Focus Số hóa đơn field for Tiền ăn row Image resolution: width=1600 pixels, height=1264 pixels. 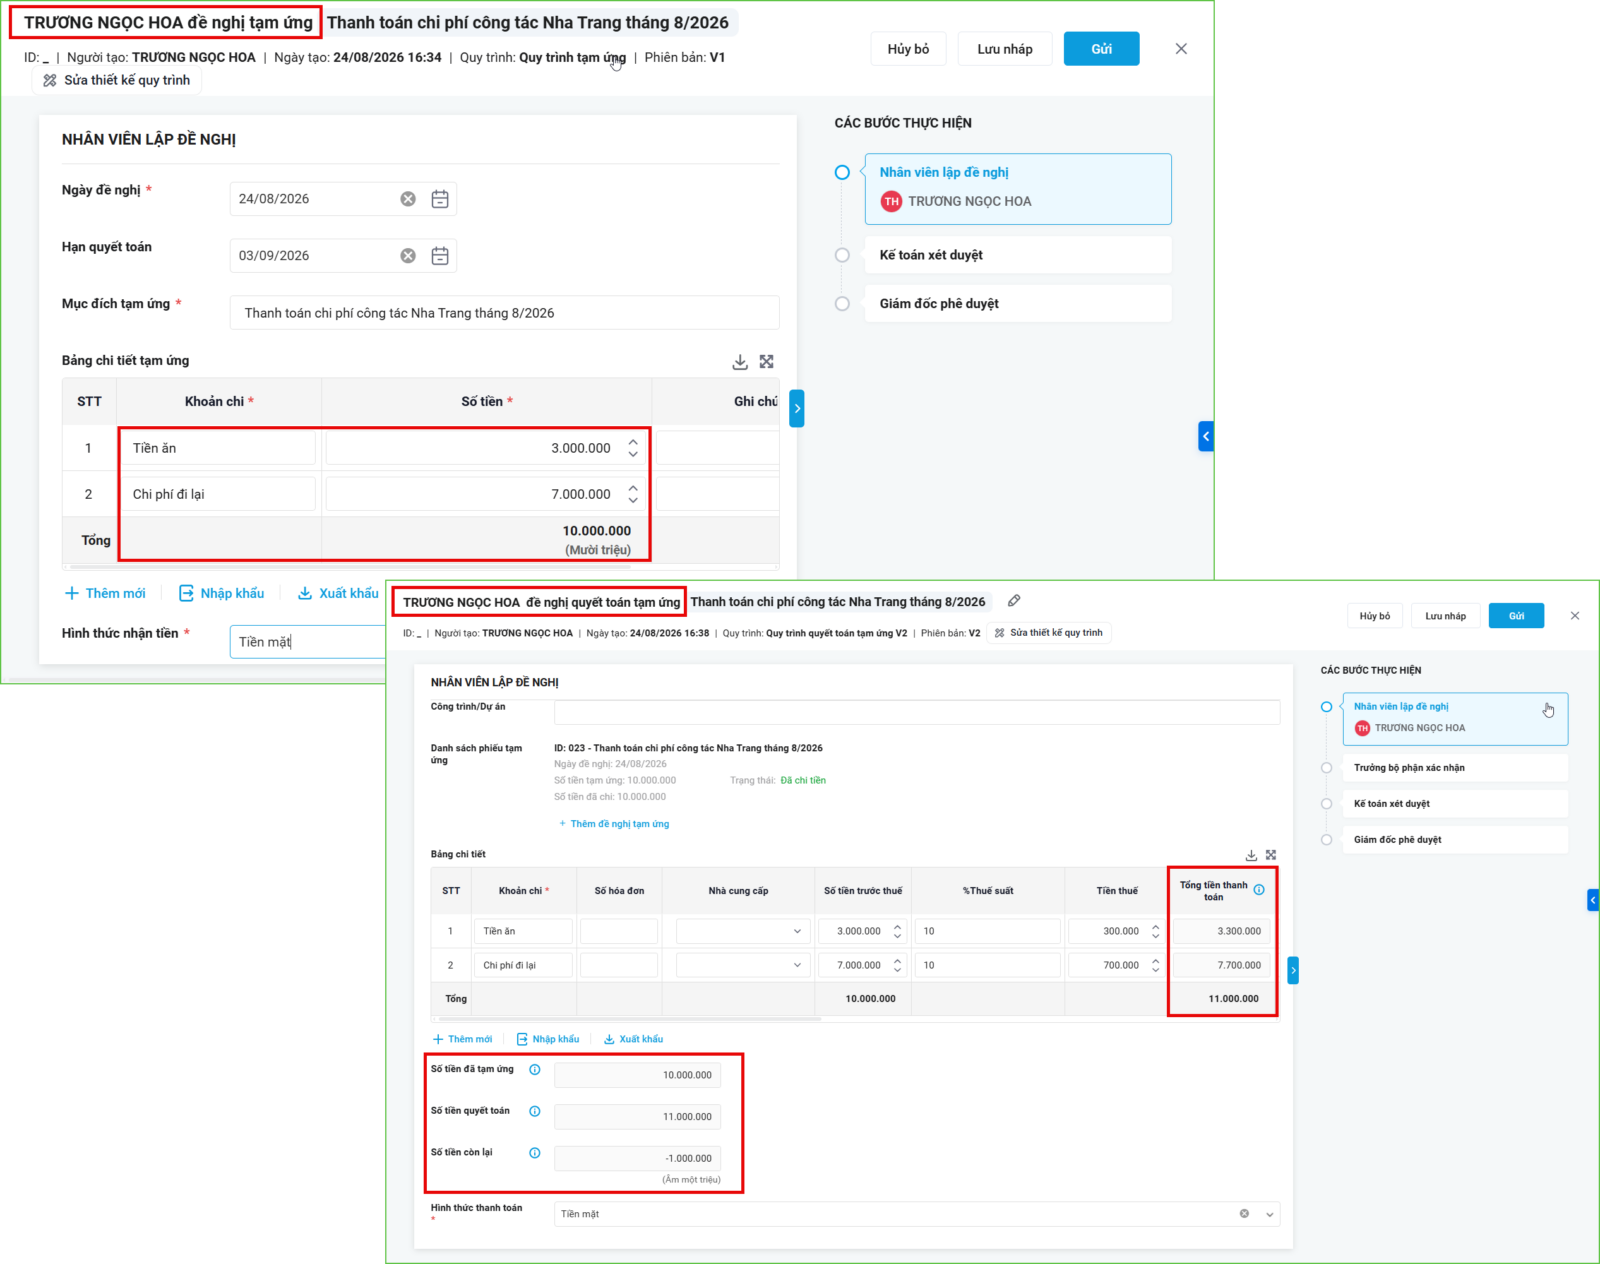619,931
